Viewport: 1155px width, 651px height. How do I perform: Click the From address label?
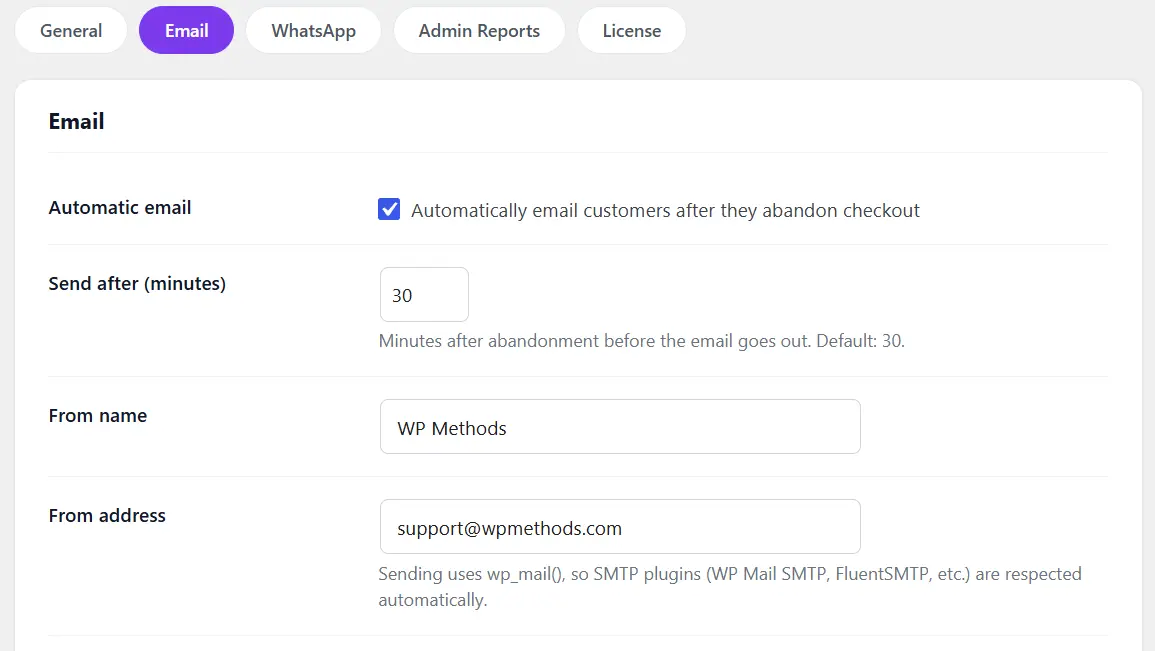pyautogui.click(x=108, y=515)
